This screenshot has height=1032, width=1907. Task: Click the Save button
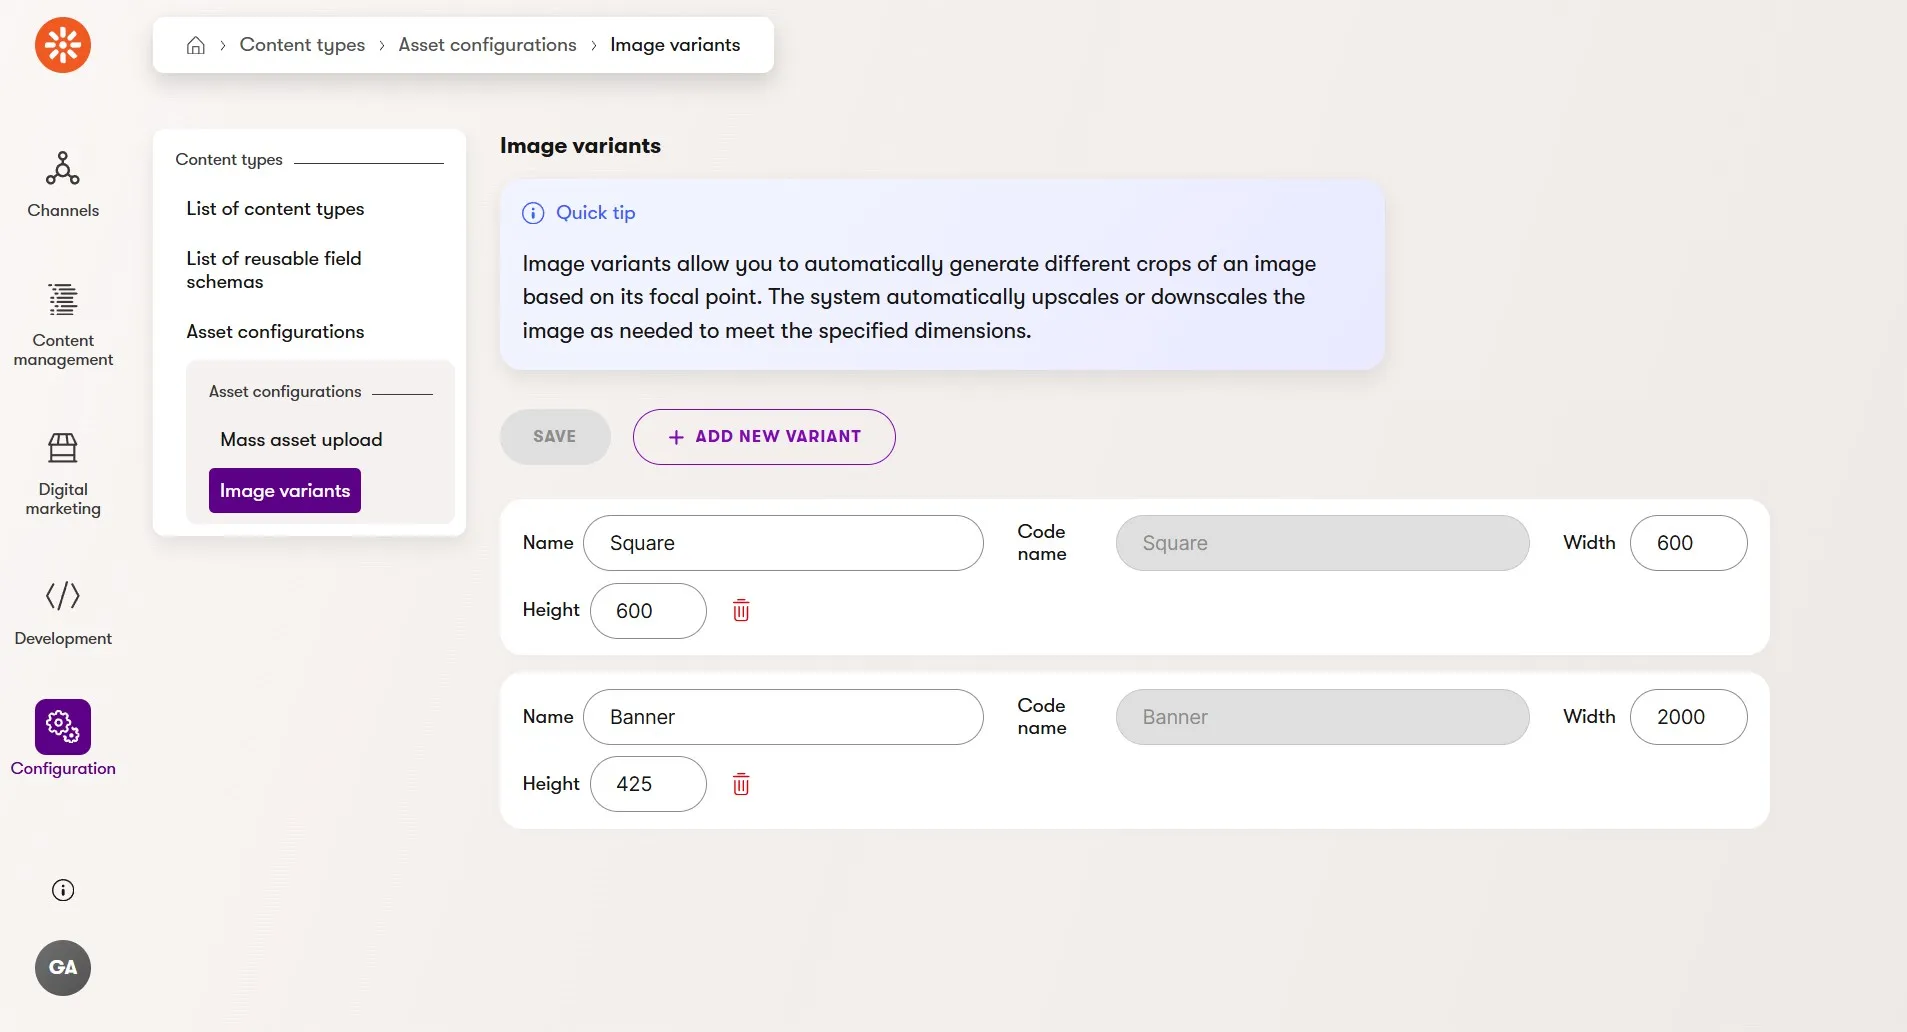[555, 437]
